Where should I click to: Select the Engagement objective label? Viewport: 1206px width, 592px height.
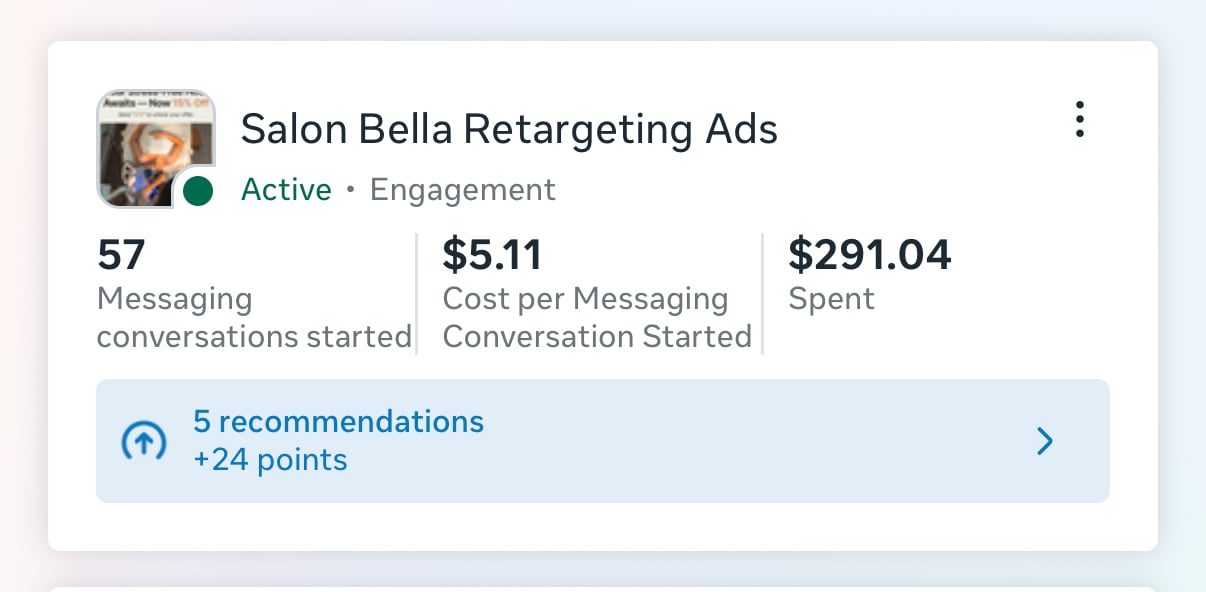(462, 189)
